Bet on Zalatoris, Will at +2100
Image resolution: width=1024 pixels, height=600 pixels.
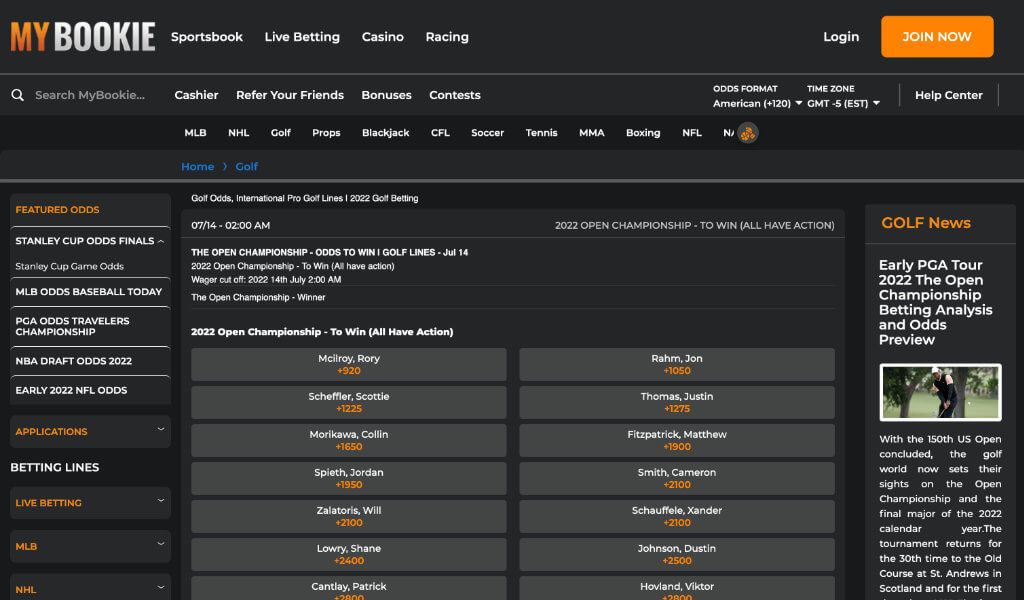click(349, 516)
